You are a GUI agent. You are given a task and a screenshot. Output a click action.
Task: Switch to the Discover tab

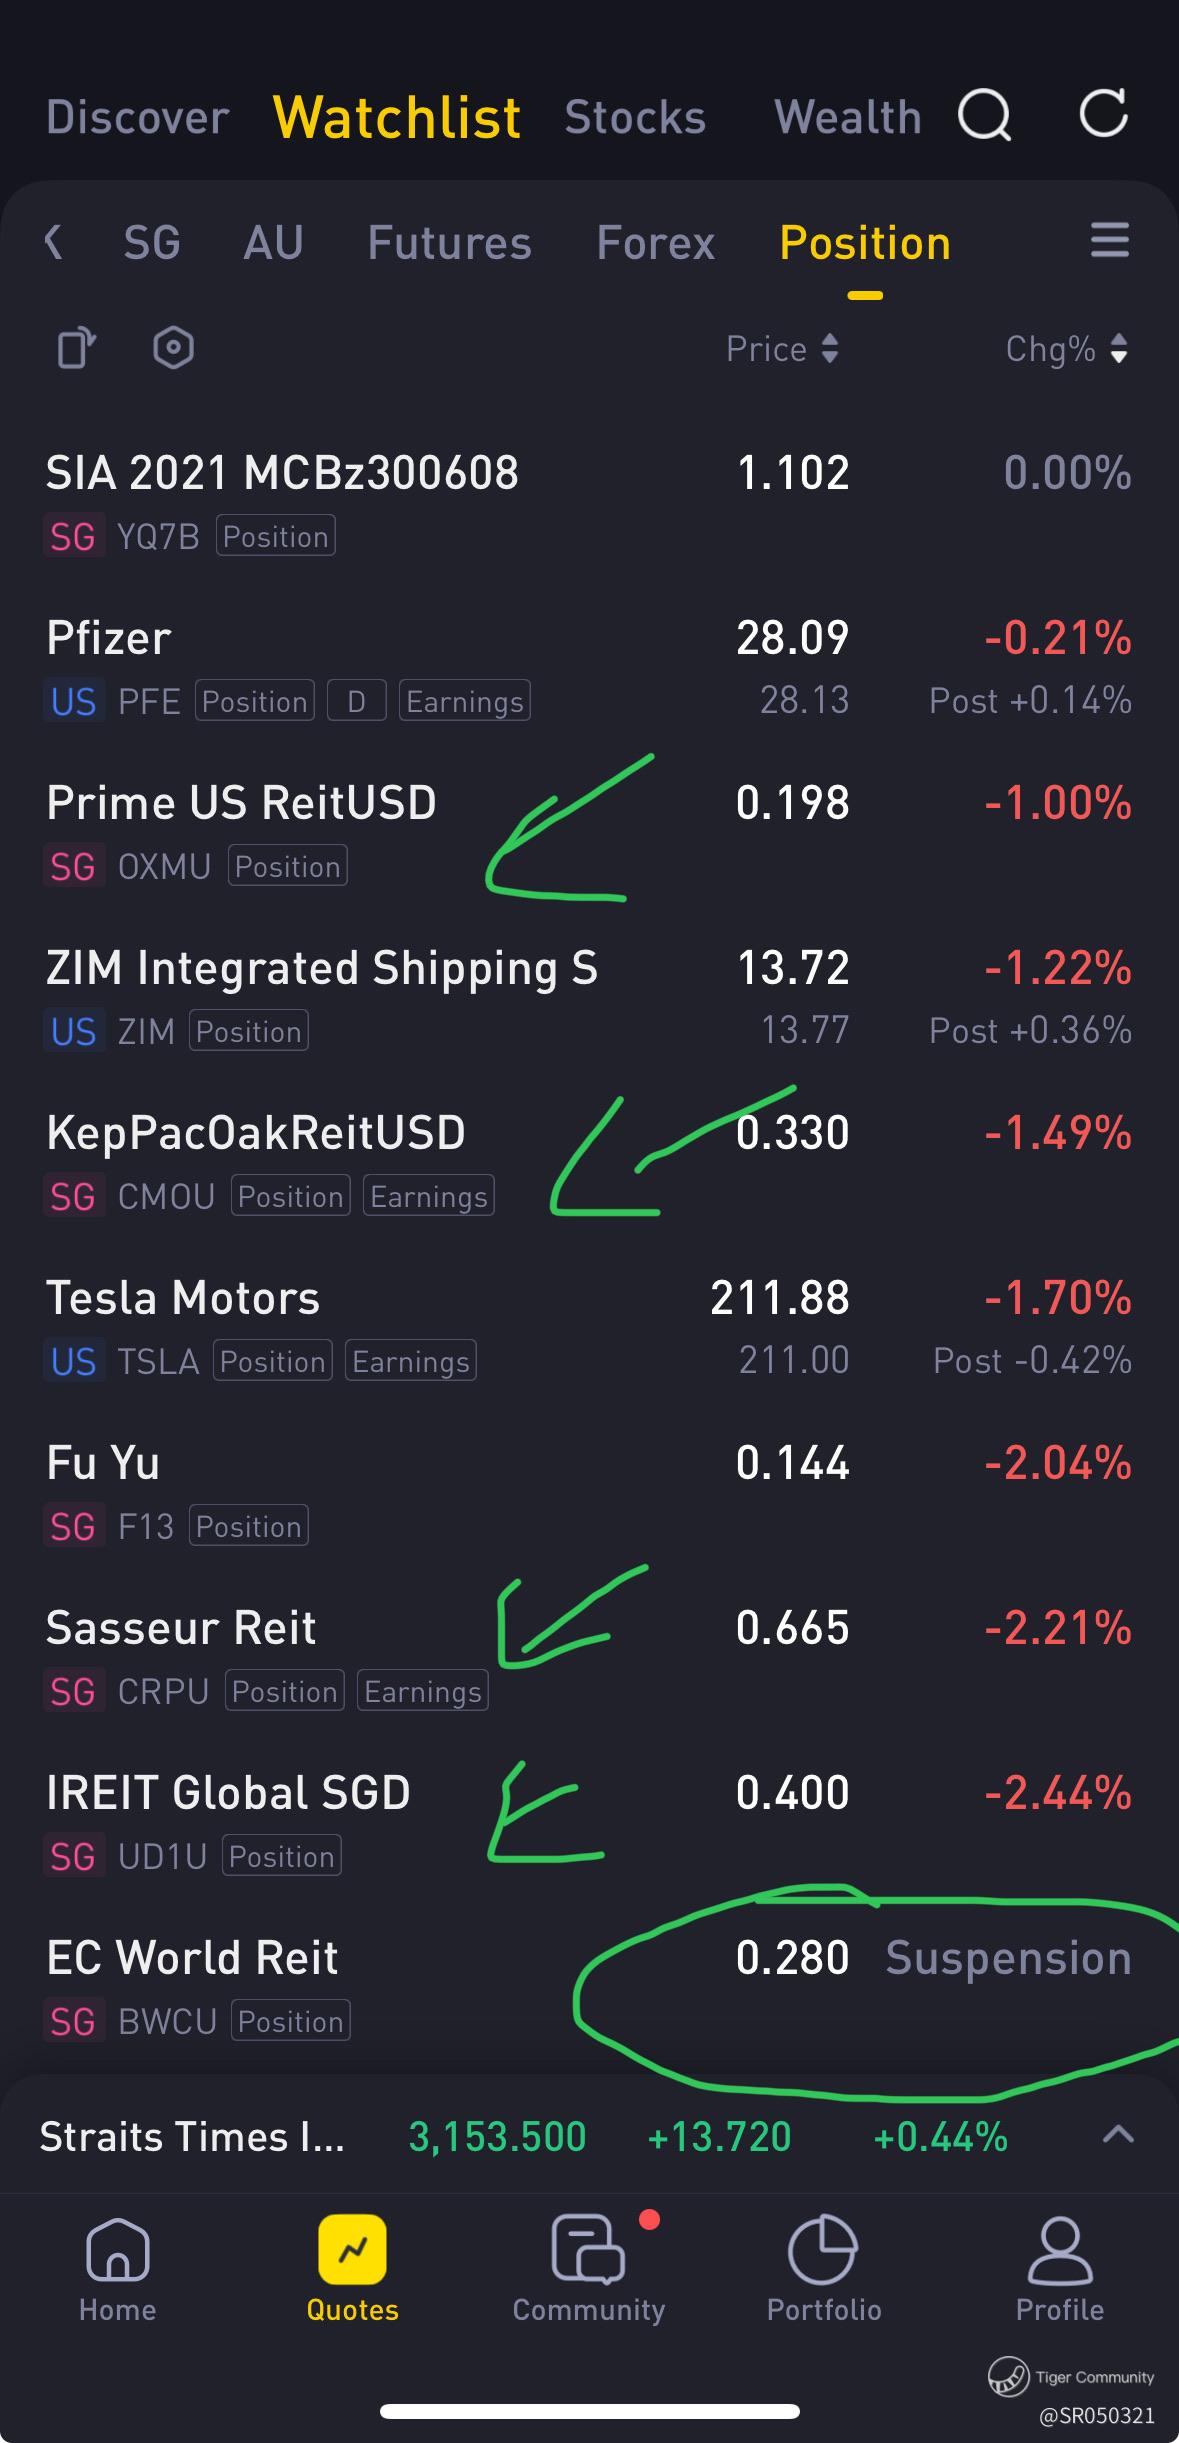coord(138,117)
